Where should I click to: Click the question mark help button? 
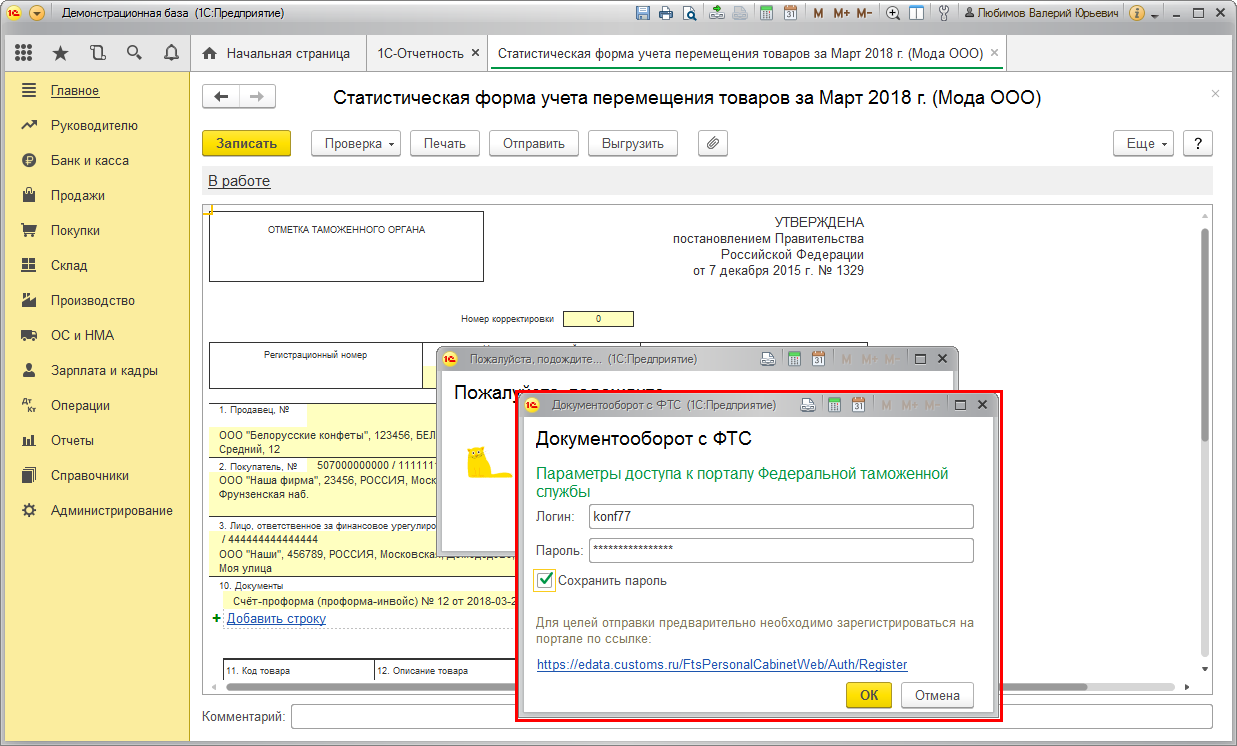(x=1198, y=144)
